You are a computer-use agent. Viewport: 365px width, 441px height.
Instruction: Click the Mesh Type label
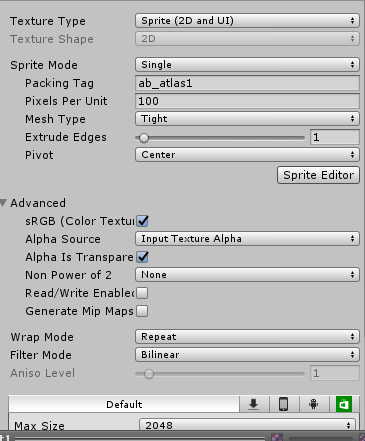(x=55, y=119)
